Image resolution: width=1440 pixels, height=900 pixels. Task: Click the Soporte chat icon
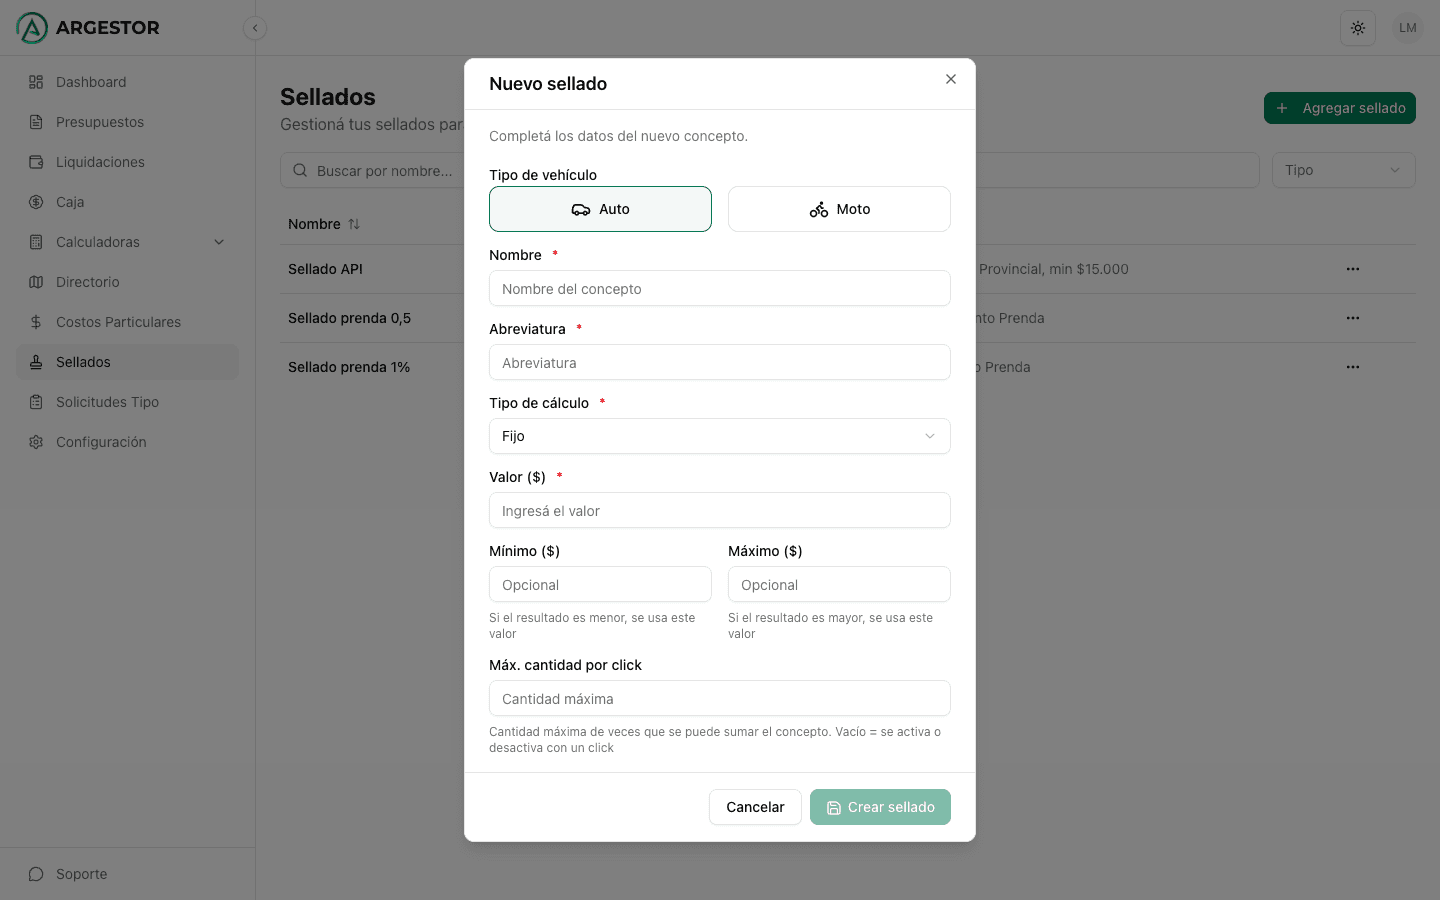click(x=36, y=874)
